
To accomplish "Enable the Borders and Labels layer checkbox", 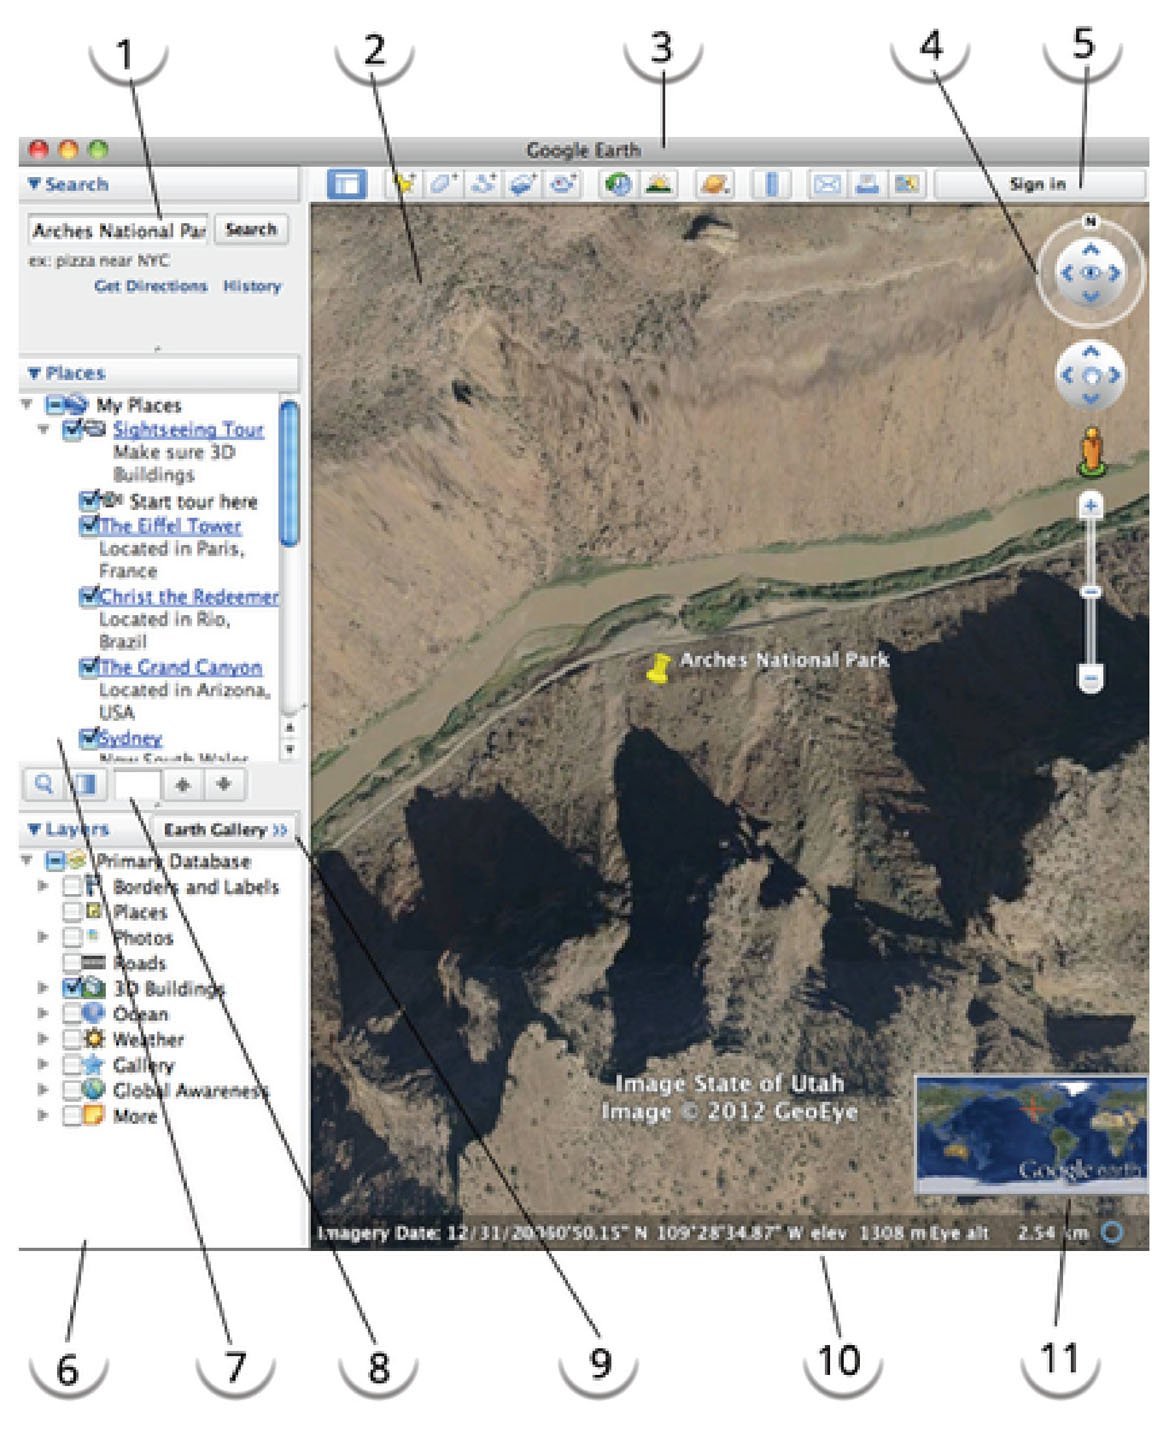I will tap(72, 887).
